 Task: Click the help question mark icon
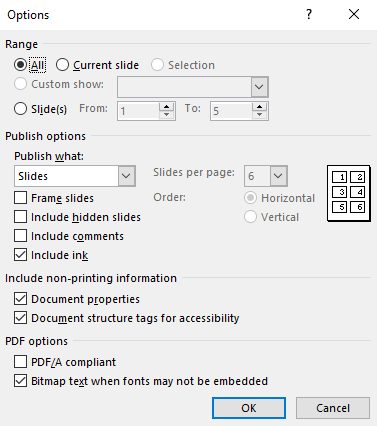pyautogui.click(x=309, y=14)
